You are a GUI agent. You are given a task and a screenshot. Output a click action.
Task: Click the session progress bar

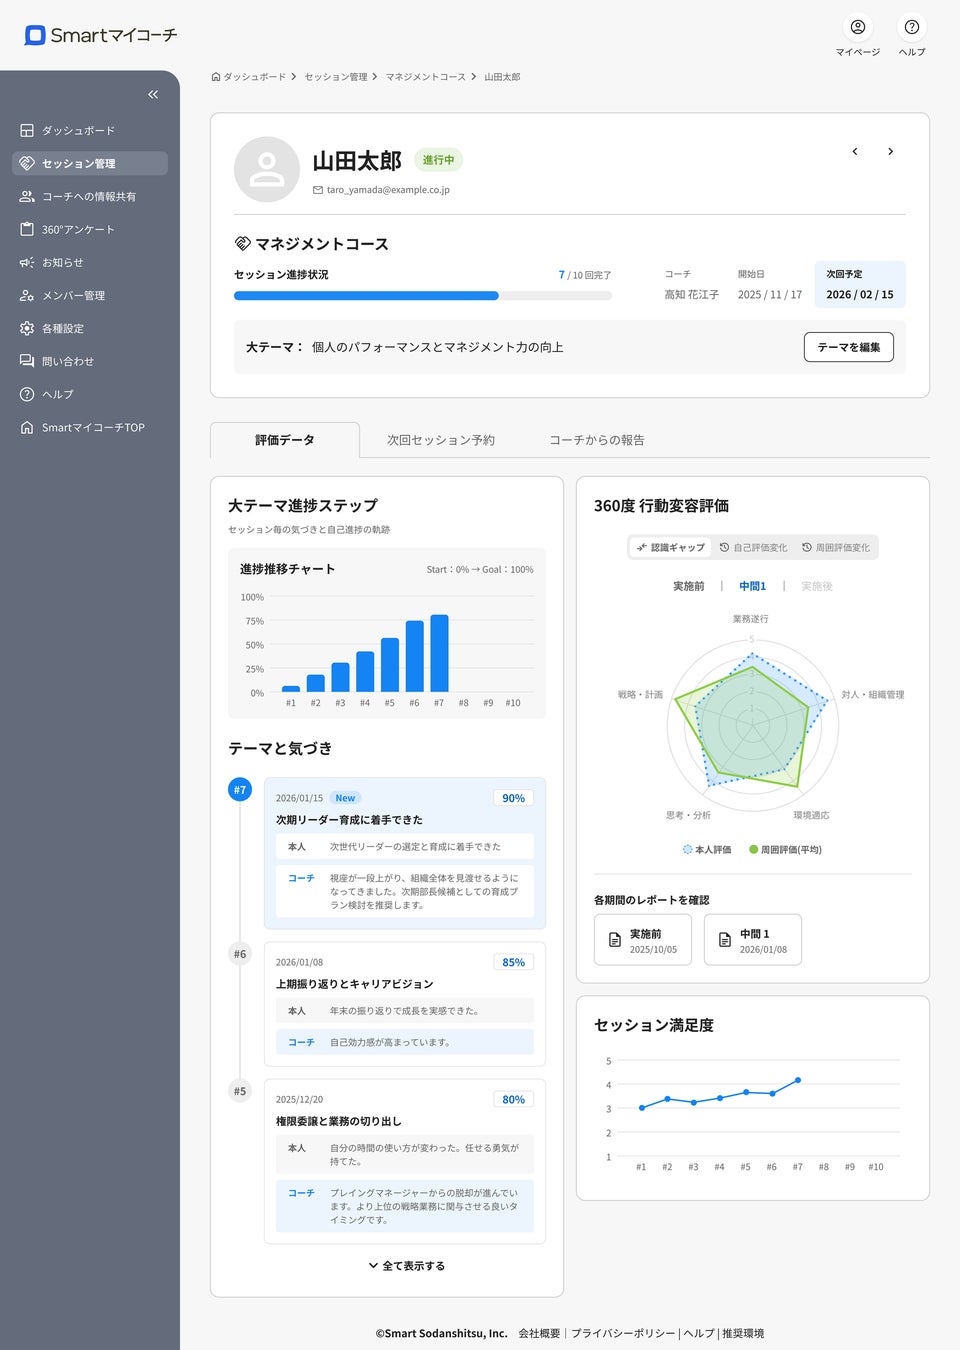click(x=423, y=296)
